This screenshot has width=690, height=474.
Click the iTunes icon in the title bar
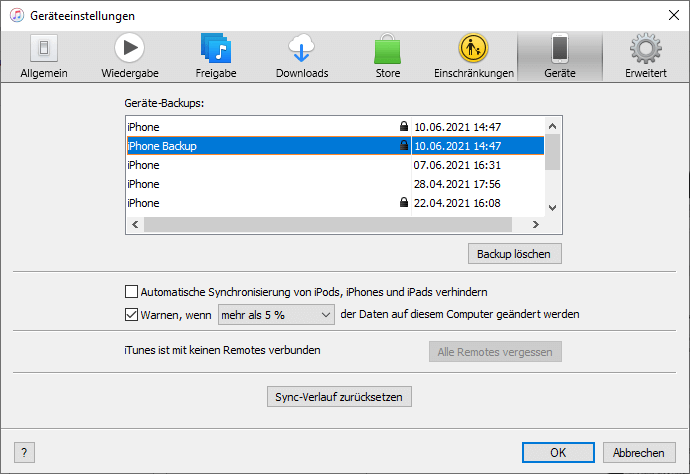pyautogui.click(x=17, y=15)
